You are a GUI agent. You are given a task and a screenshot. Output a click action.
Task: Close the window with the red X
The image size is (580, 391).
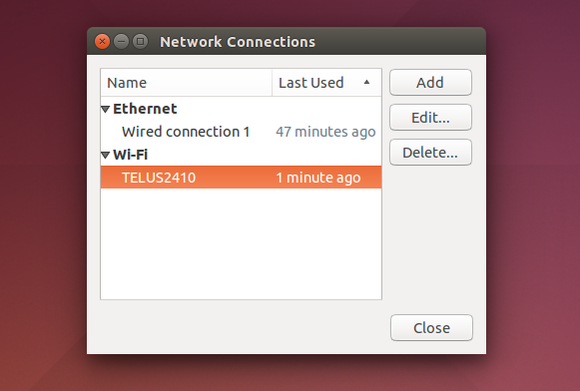[102, 41]
